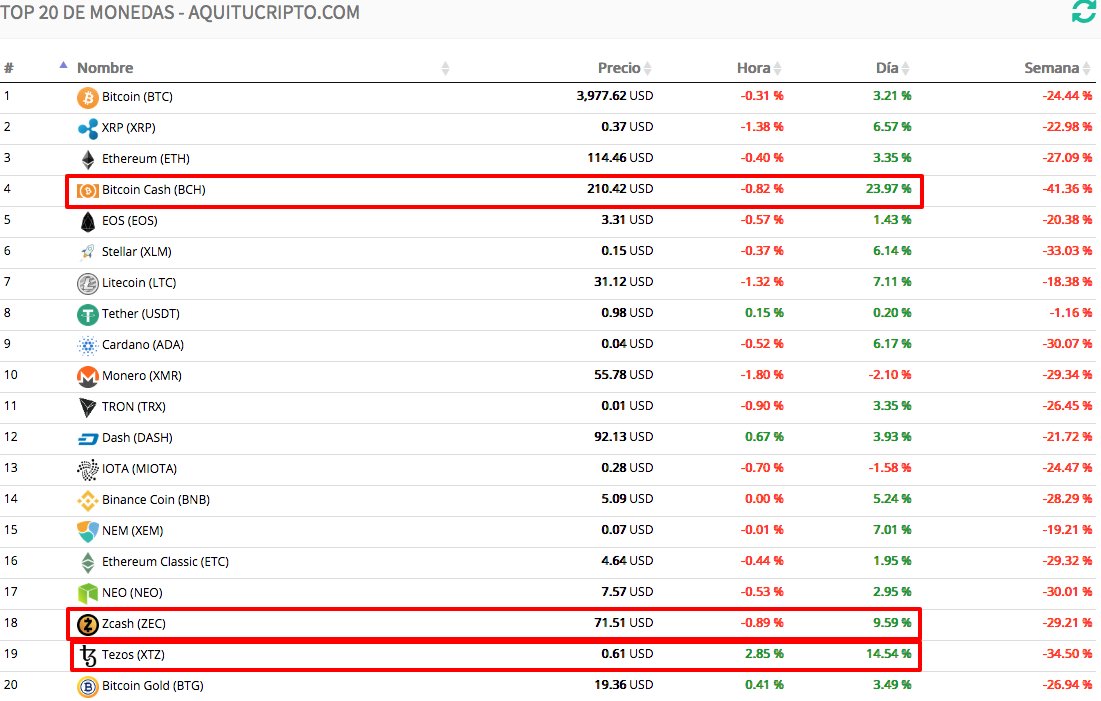Open the Bitcoin Cash (BCH) link

[x=154, y=190]
